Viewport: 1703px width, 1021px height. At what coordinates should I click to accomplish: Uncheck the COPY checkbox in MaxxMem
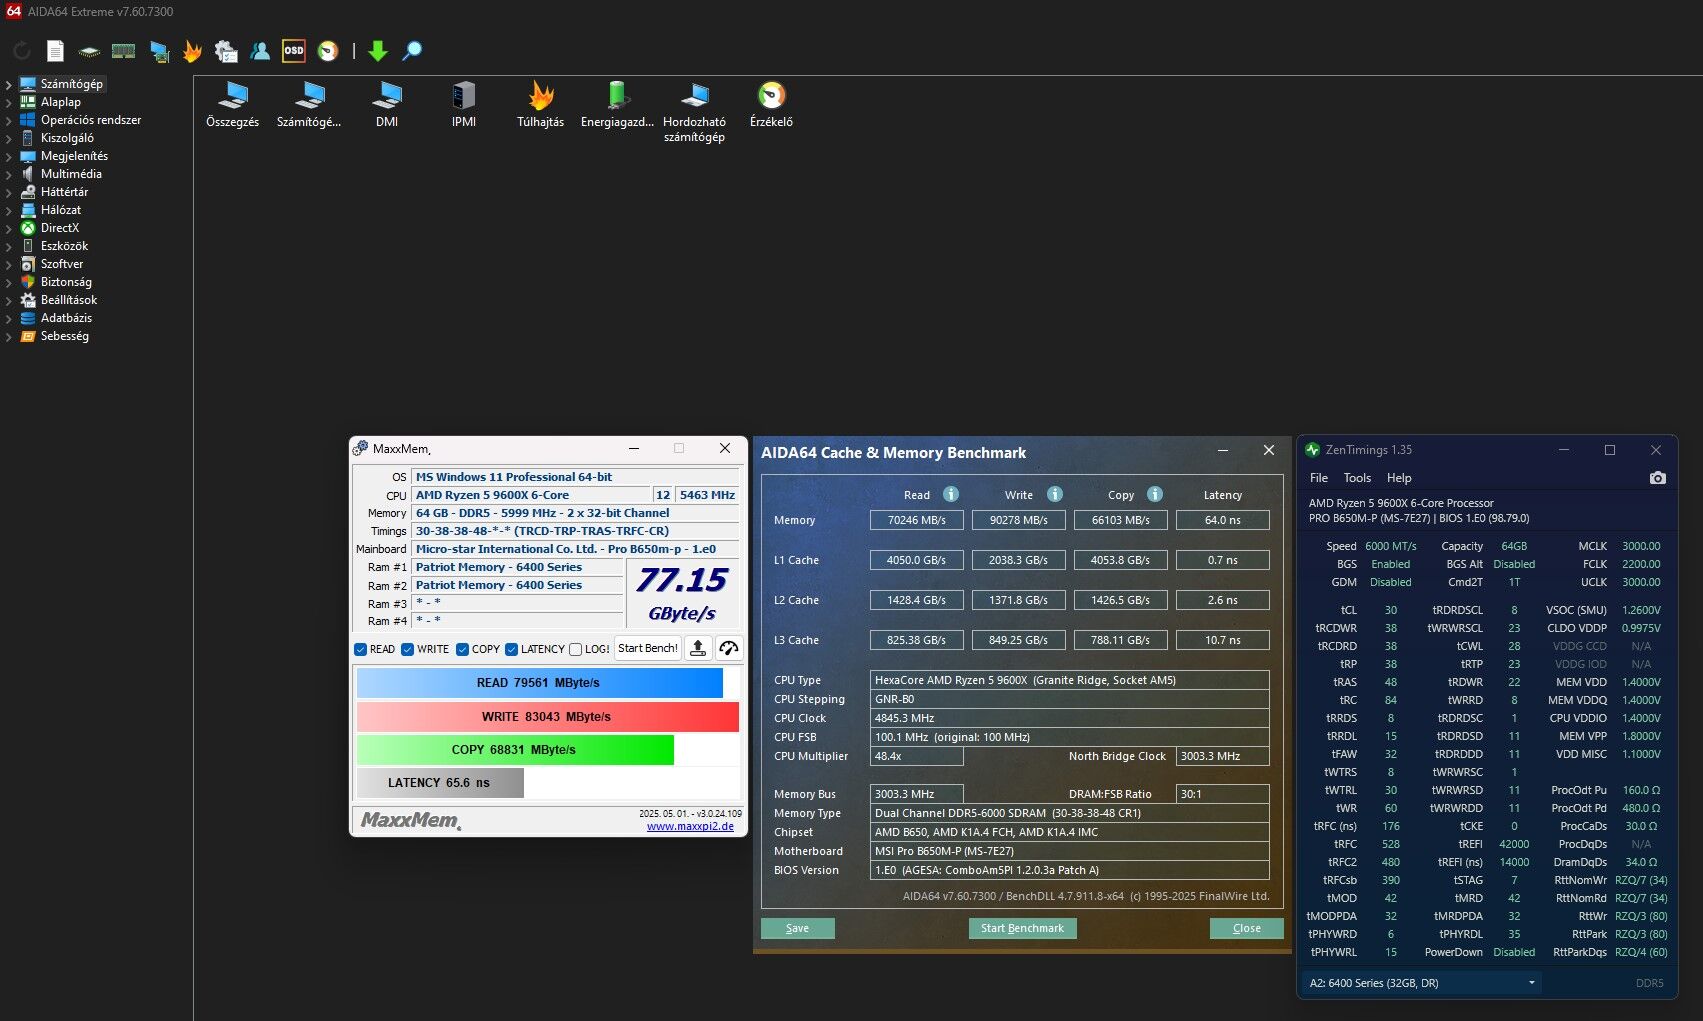(463, 649)
